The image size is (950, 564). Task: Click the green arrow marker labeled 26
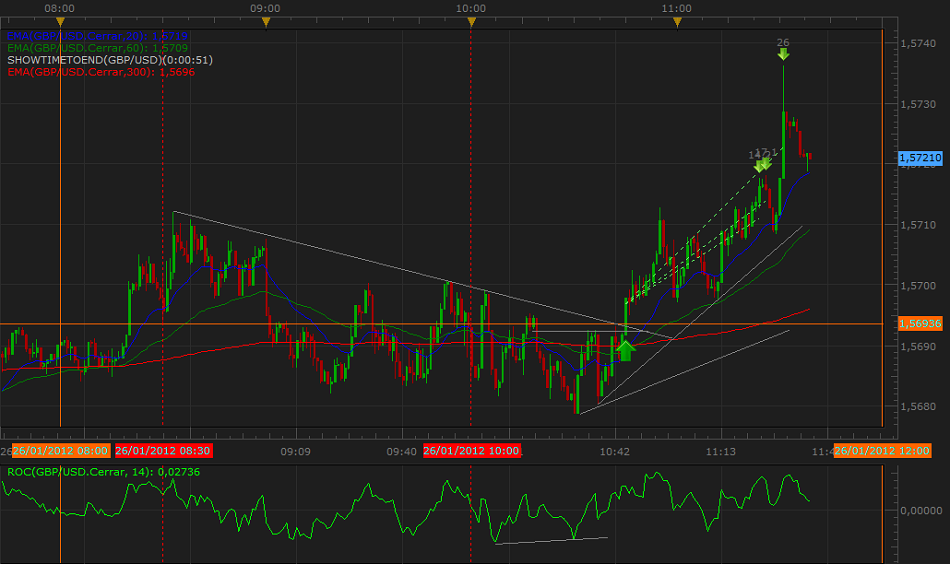tap(783, 54)
